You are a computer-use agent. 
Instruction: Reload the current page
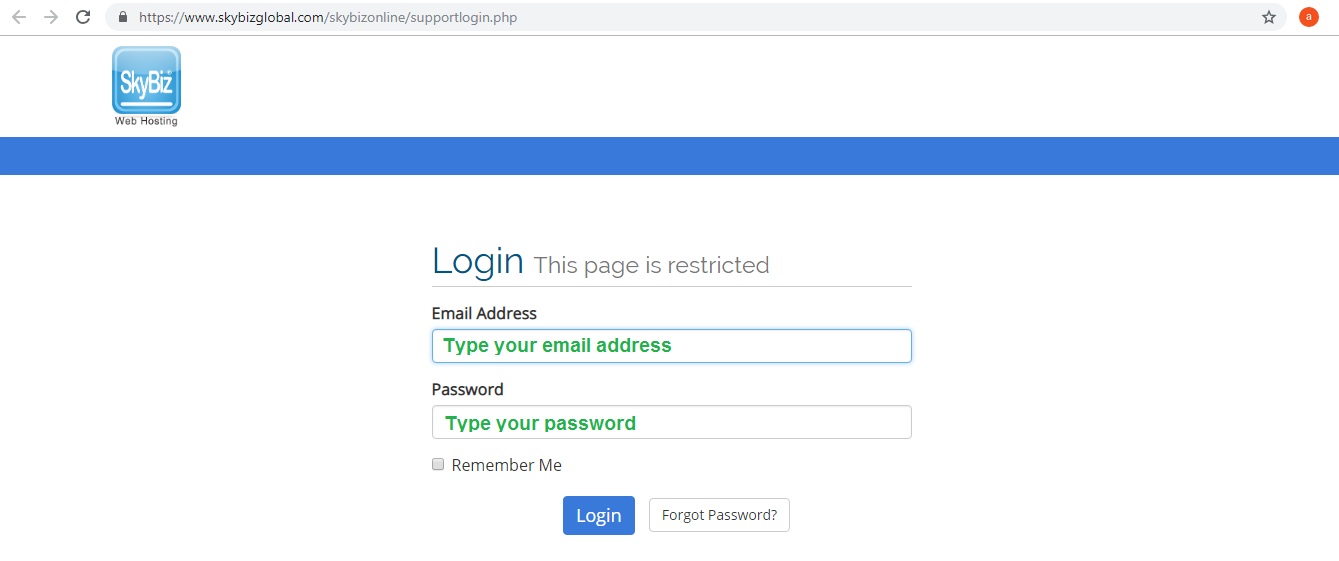(83, 17)
